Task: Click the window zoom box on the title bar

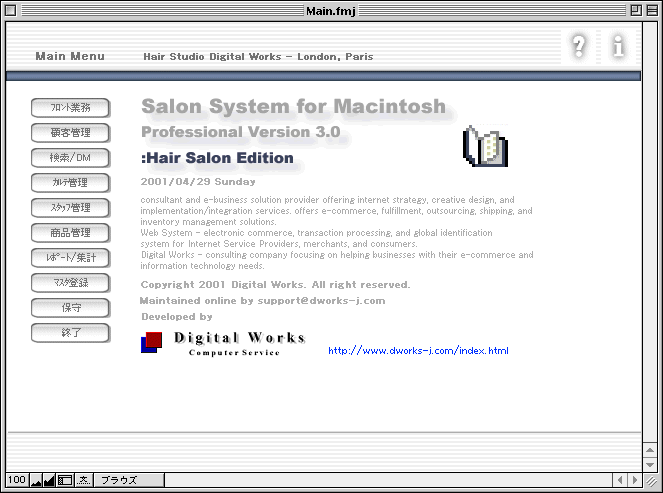Action: [636, 11]
